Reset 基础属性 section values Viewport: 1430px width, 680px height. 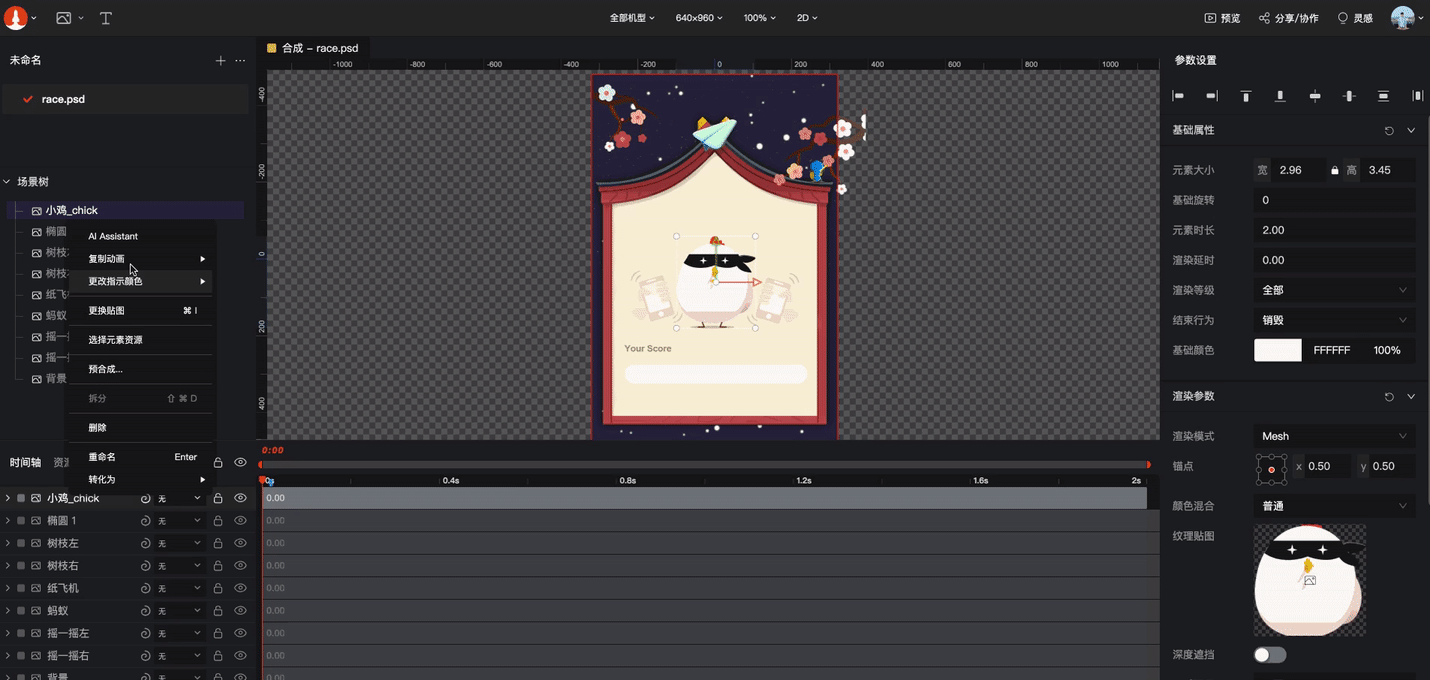pos(1389,131)
